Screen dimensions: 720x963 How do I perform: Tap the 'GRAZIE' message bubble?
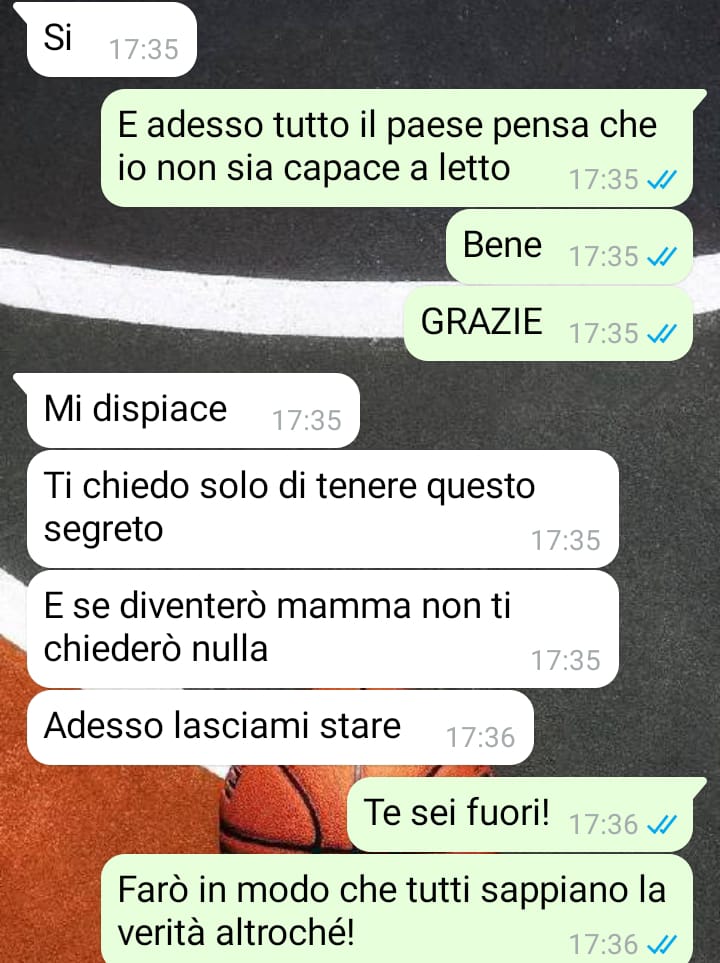coord(548,323)
